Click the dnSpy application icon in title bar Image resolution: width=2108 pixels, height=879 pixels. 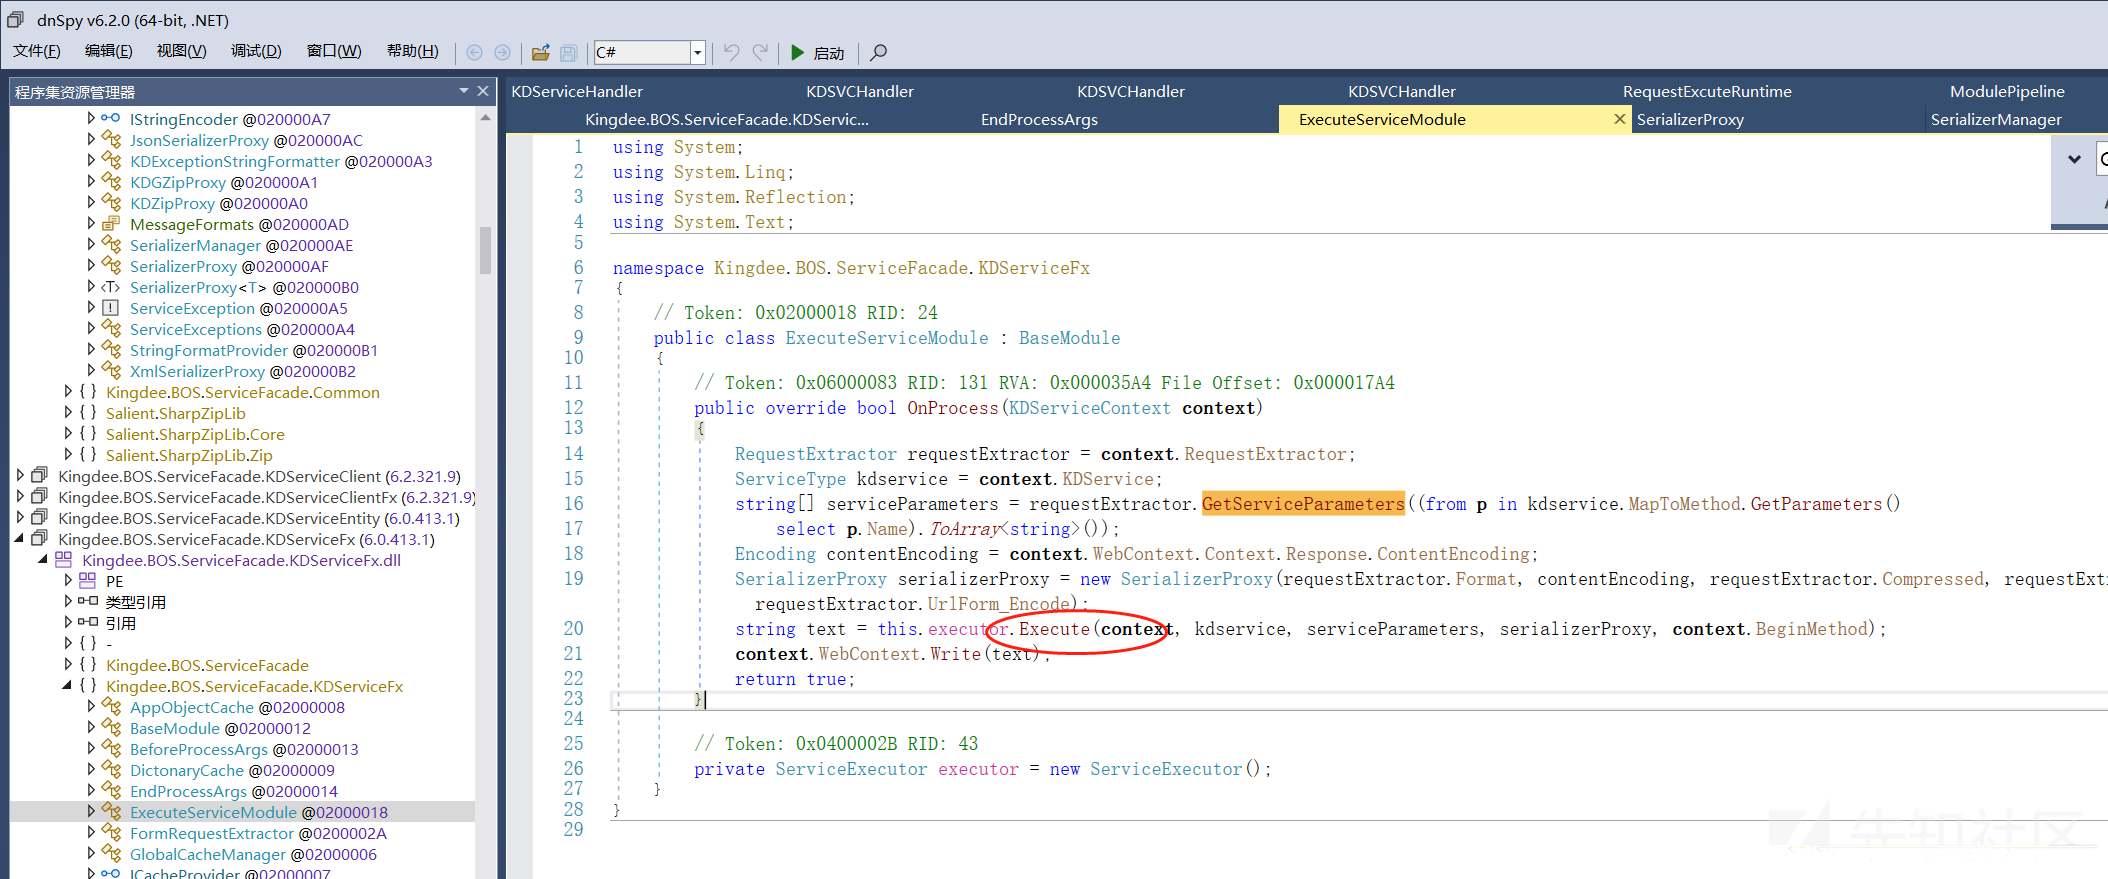[x=16, y=19]
